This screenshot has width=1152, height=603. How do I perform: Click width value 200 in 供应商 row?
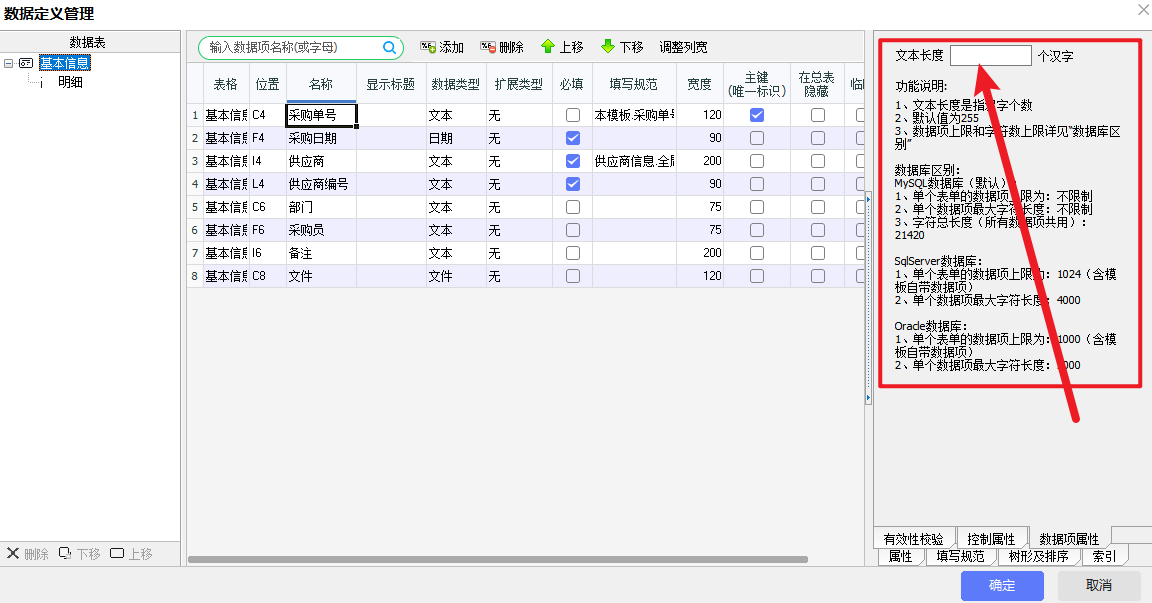[x=700, y=161]
